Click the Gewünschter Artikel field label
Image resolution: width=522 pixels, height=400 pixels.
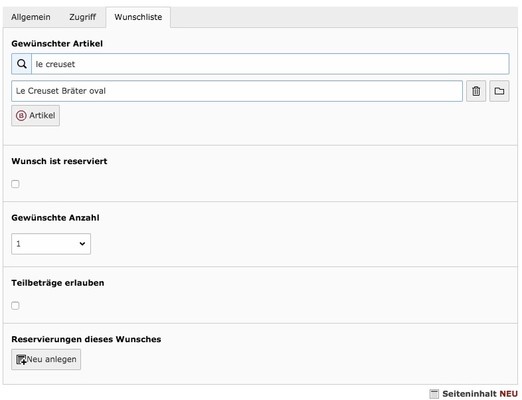(x=57, y=44)
